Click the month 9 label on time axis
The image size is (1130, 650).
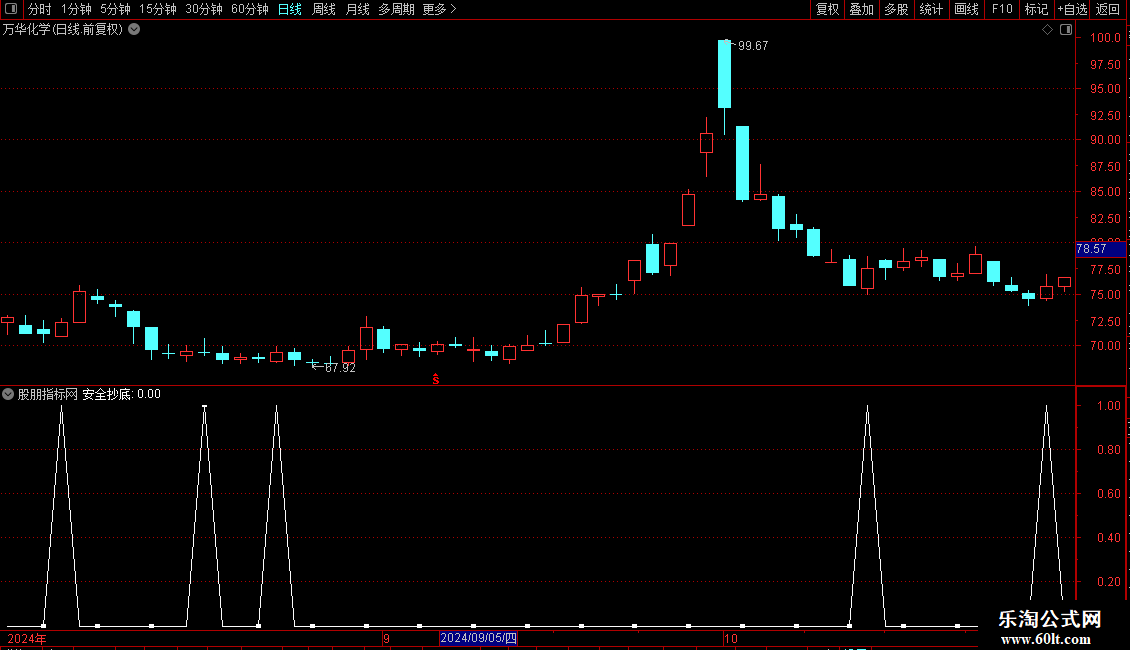[x=386, y=639]
